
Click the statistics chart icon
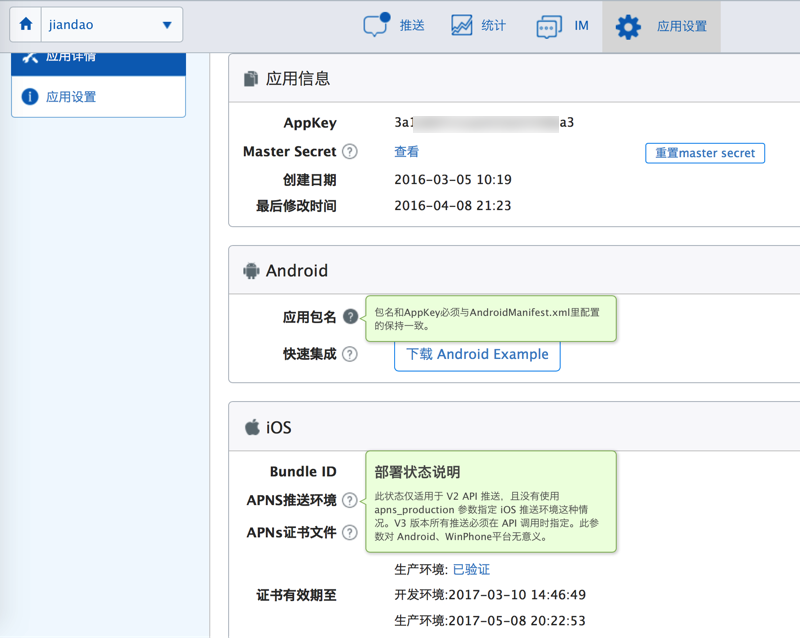pyautogui.click(x=461, y=25)
